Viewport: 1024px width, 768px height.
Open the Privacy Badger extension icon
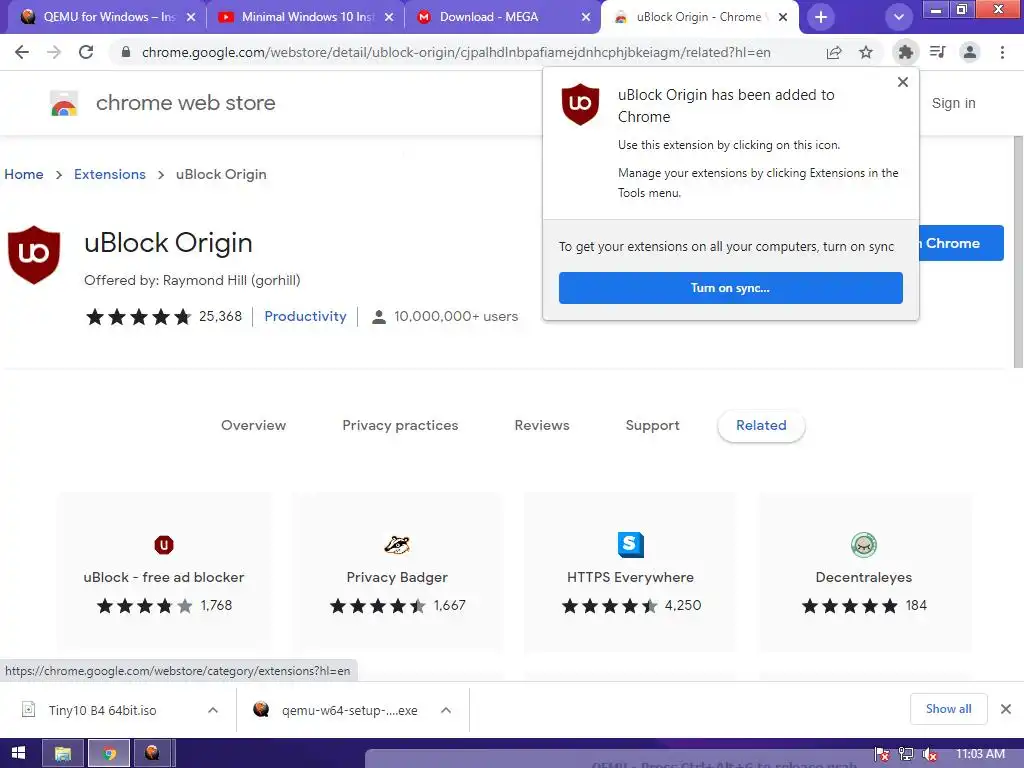pos(397,545)
